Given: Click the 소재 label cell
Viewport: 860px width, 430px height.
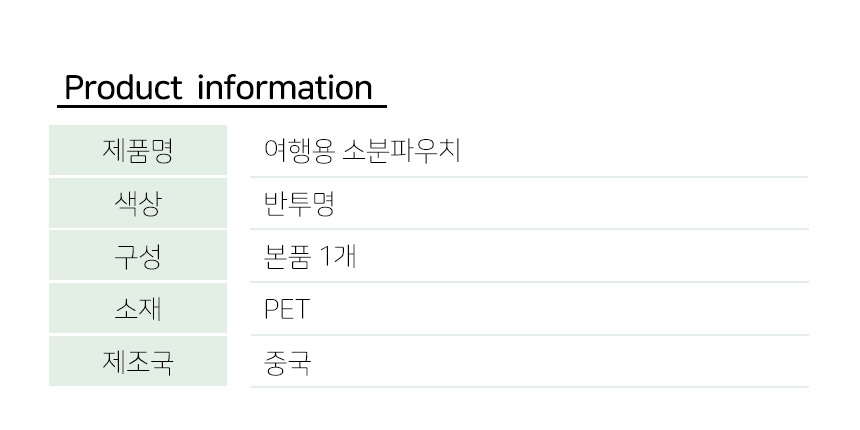Looking at the screenshot, I should coord(138,310).
